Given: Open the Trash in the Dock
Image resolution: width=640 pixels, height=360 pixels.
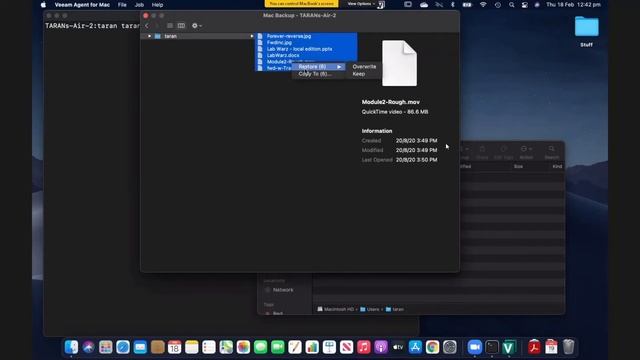Looking at the screenshot, I should 568,347.
